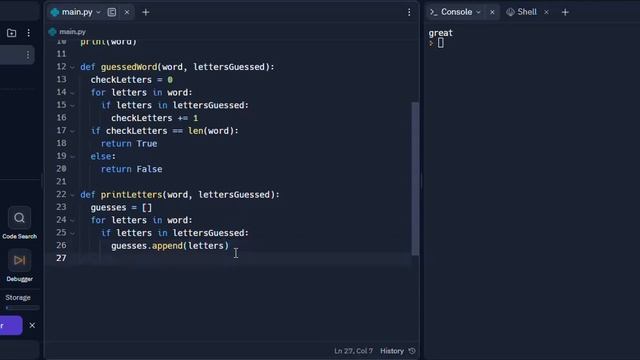
Task: Click 'checkLetters += 1' on line 16
Action: point(154,118)
